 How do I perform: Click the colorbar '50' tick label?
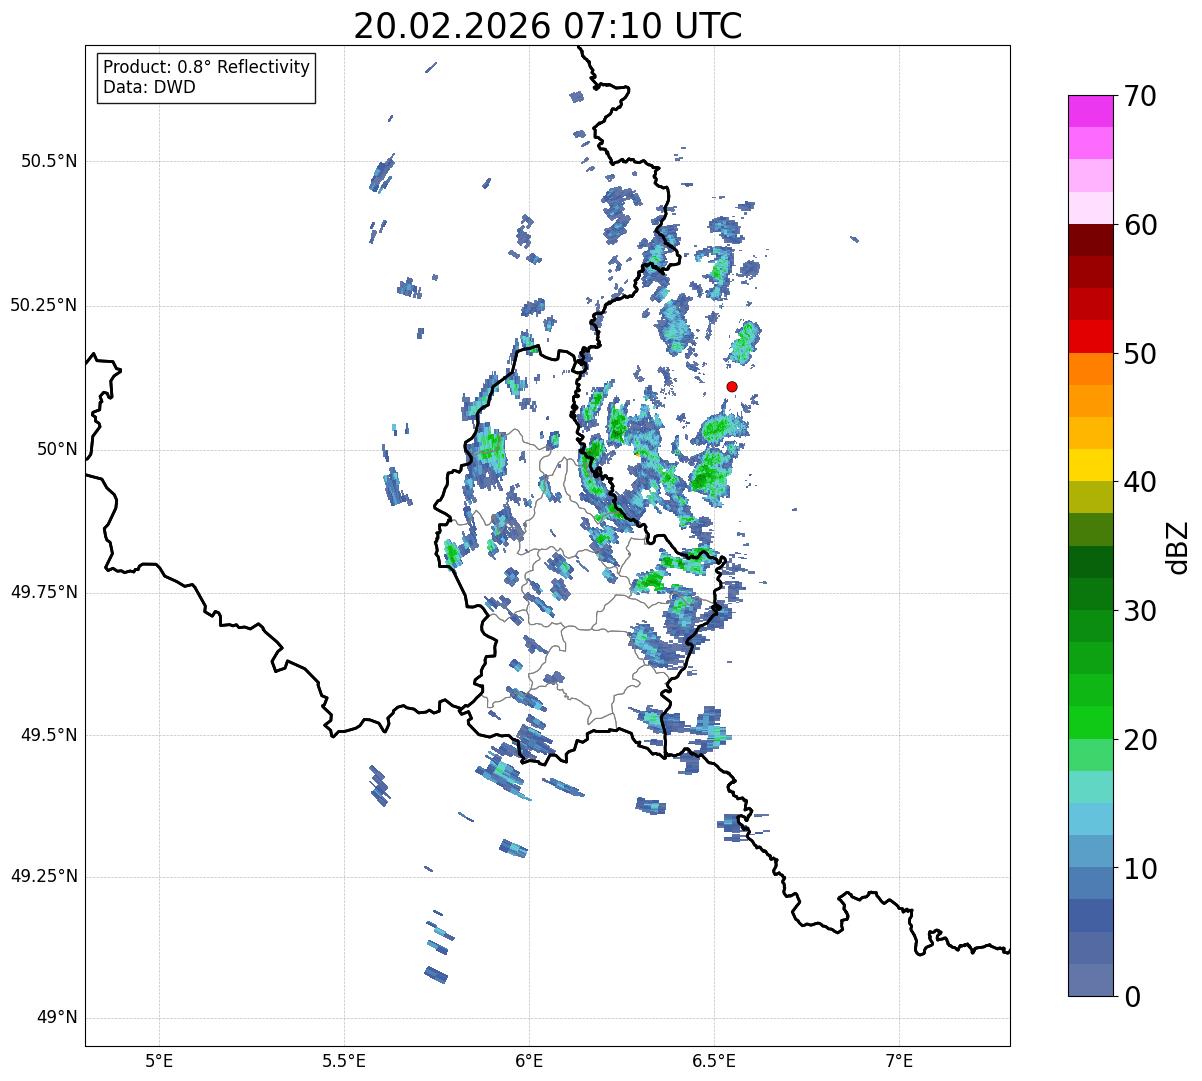click(1140, 354)
